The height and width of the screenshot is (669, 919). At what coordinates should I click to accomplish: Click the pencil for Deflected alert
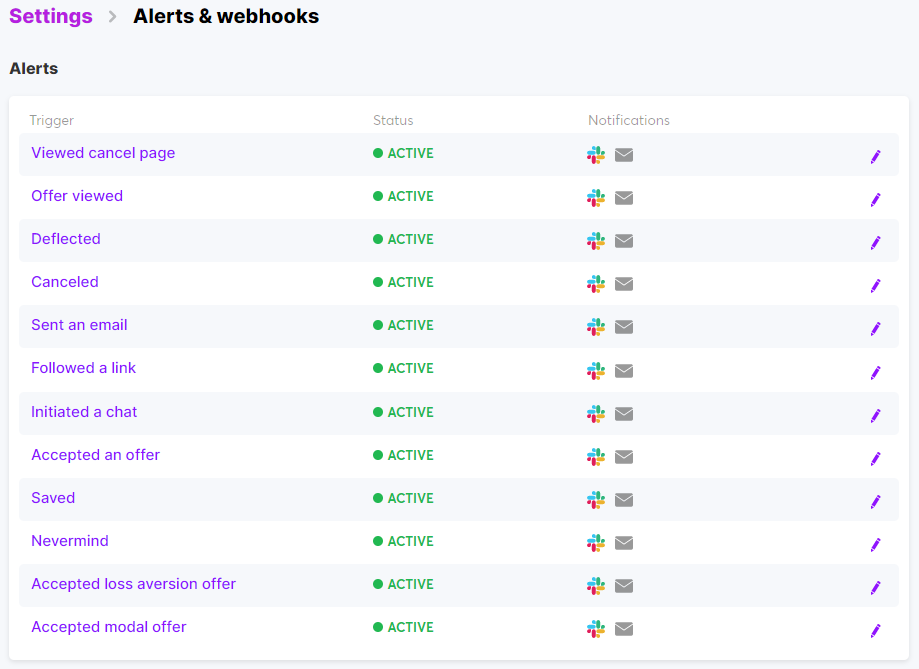(876, 242)
